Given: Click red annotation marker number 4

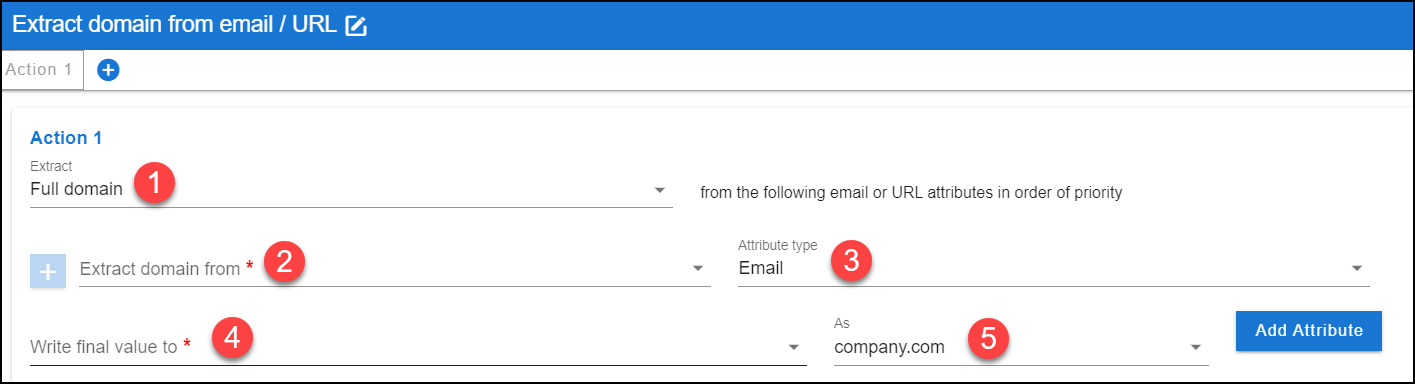Looking at the screenshot, I should [232, 339].
